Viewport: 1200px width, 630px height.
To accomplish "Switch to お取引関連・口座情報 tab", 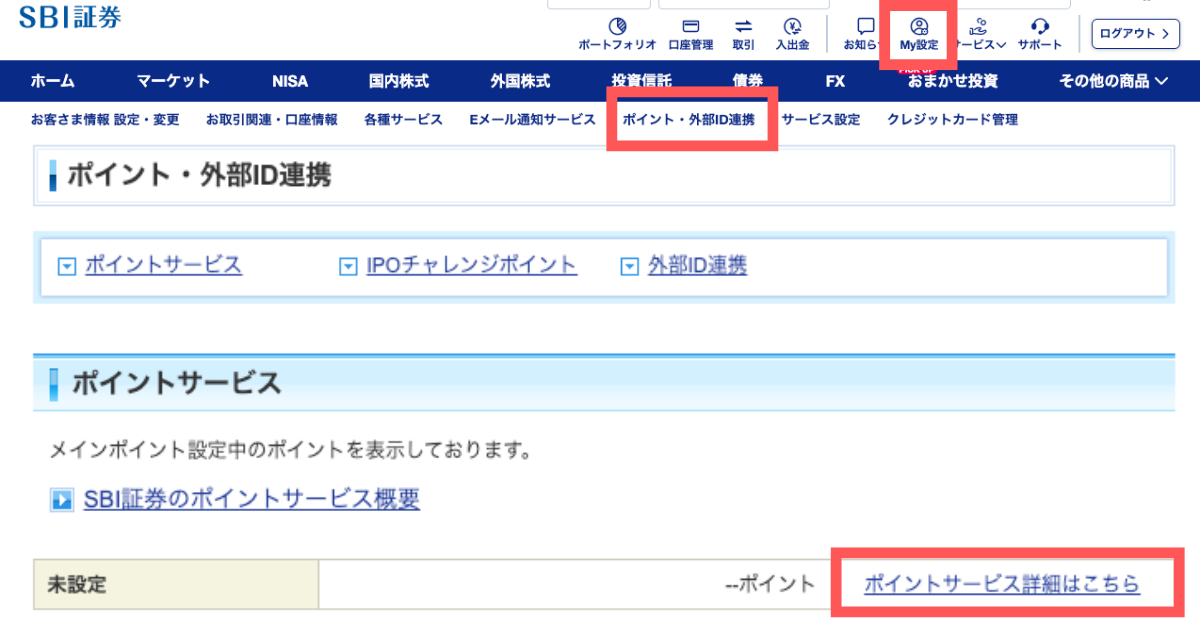I will click(272, 120).
